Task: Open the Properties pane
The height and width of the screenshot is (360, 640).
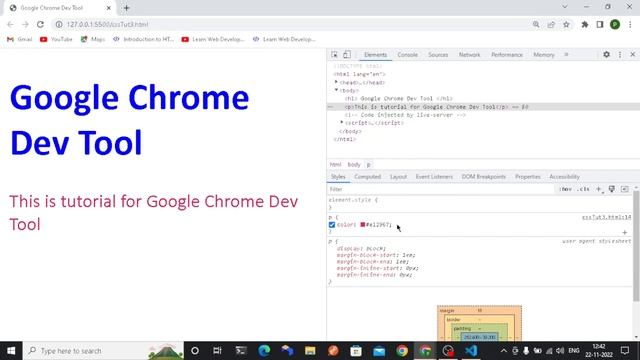Action: click(527, 177)
